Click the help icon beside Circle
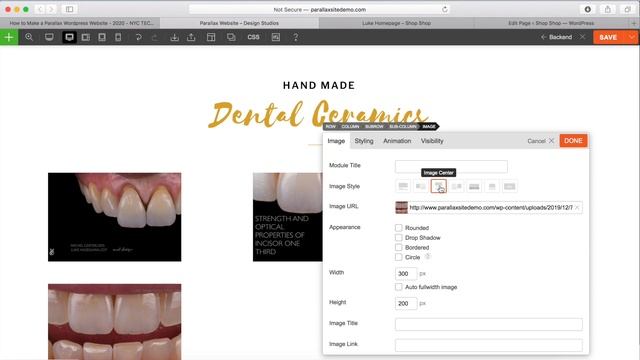This screenshot has width=640, height=360. pyautogui.click(x=428, y=256)
